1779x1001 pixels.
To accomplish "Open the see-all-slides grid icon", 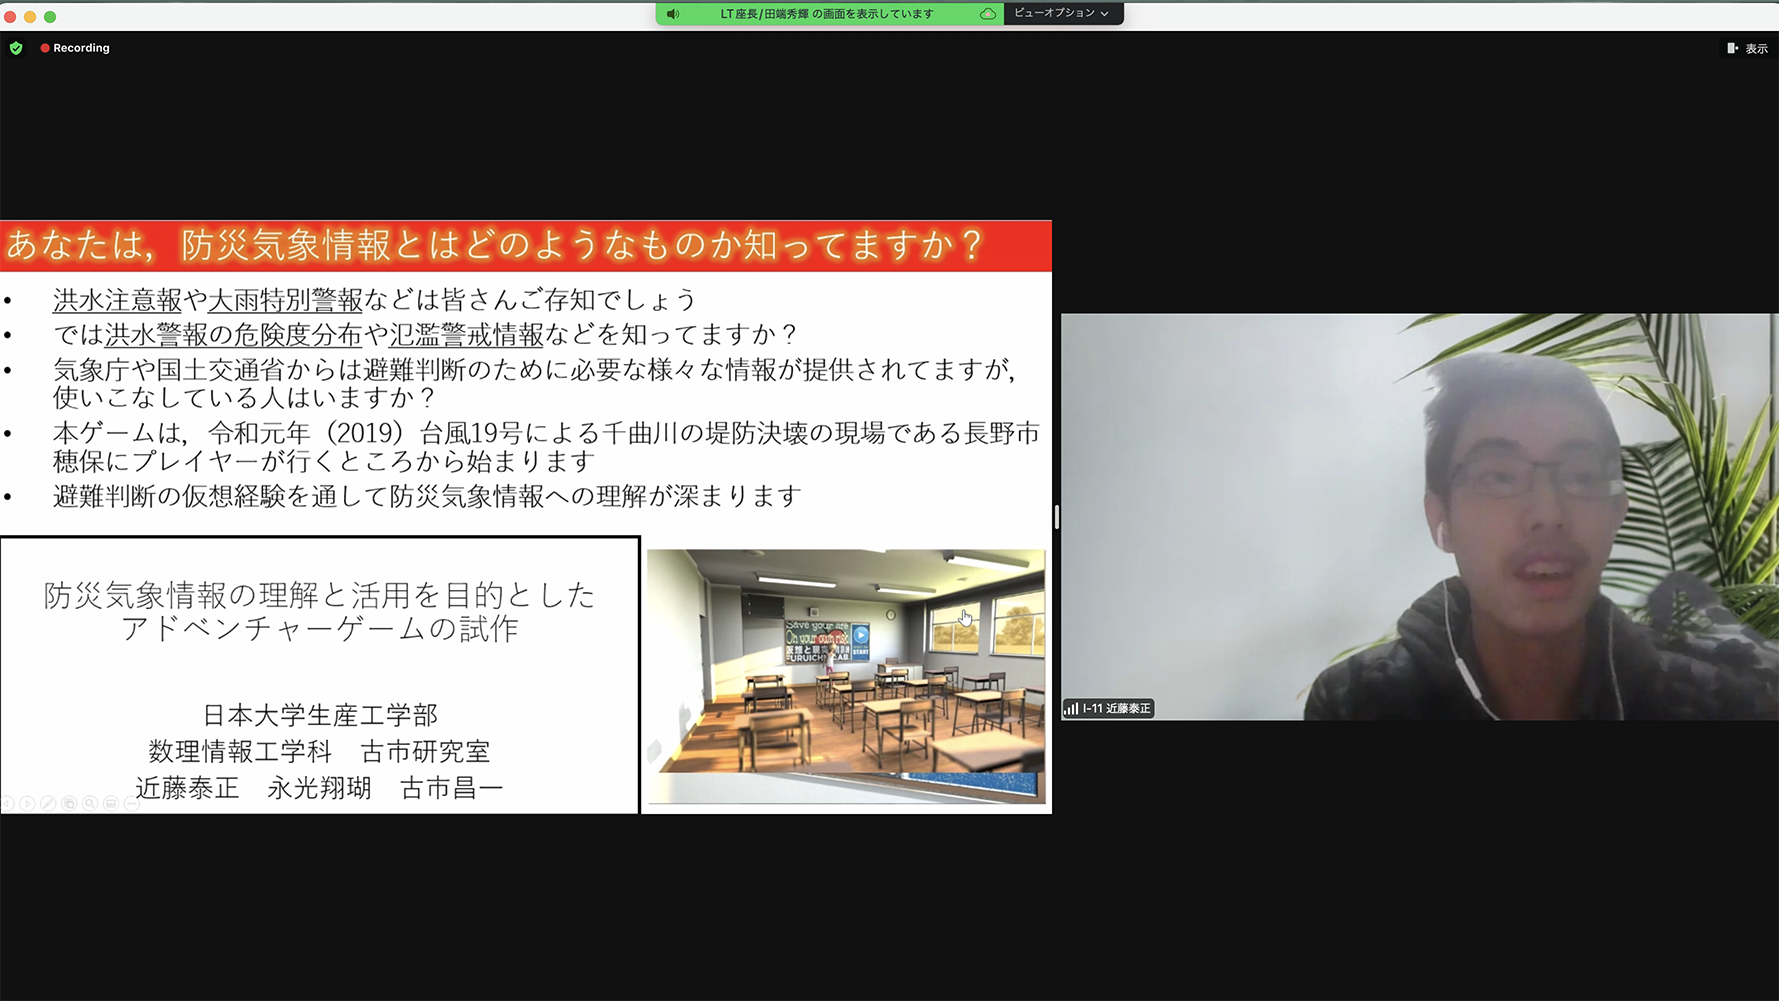I will point(69,804).
